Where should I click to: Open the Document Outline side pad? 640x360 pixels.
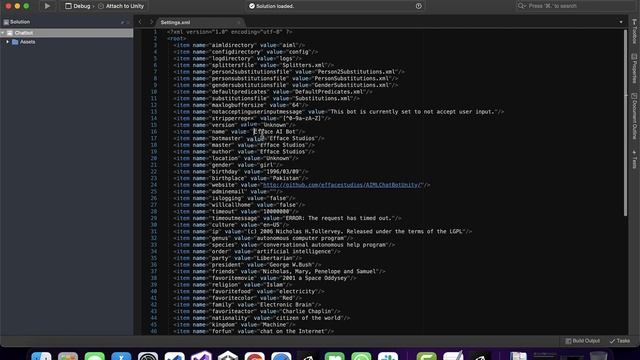(x=634, y=116)
